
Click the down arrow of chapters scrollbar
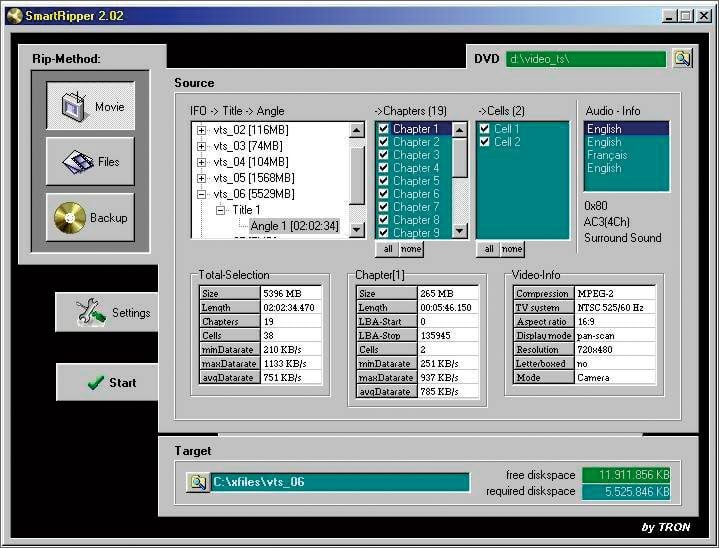tap(459, 230)
